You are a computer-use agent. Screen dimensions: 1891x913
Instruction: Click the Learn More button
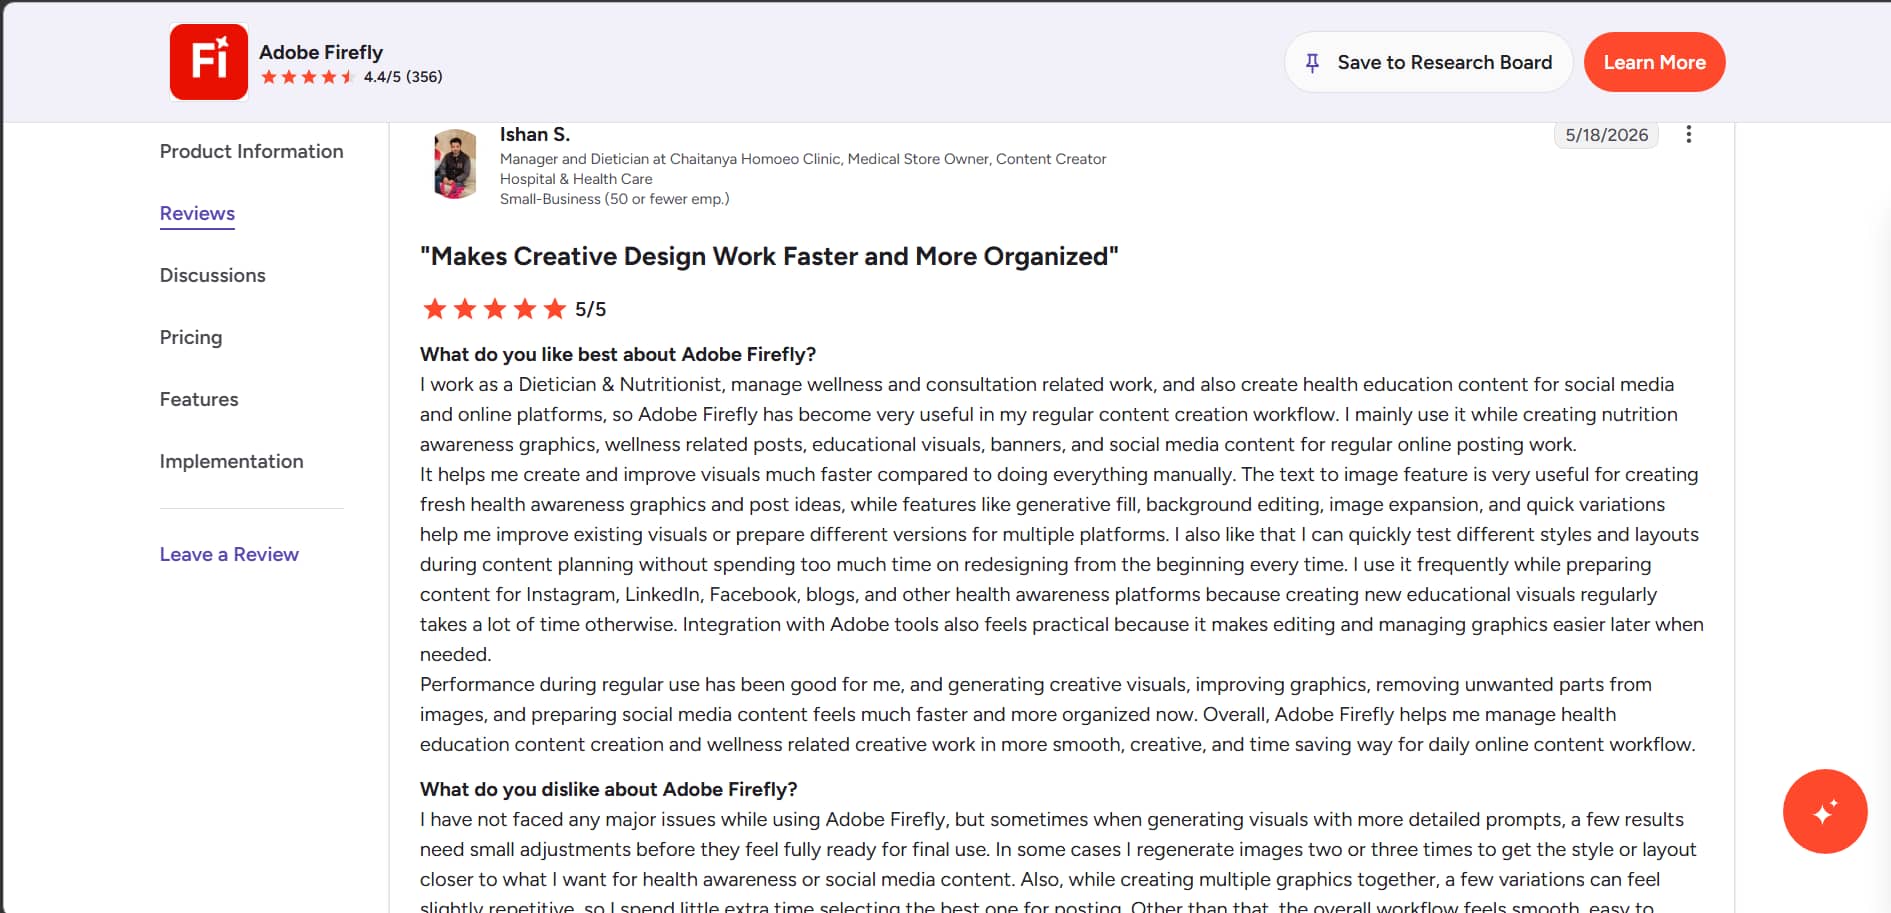click(x=1654, y=62)
